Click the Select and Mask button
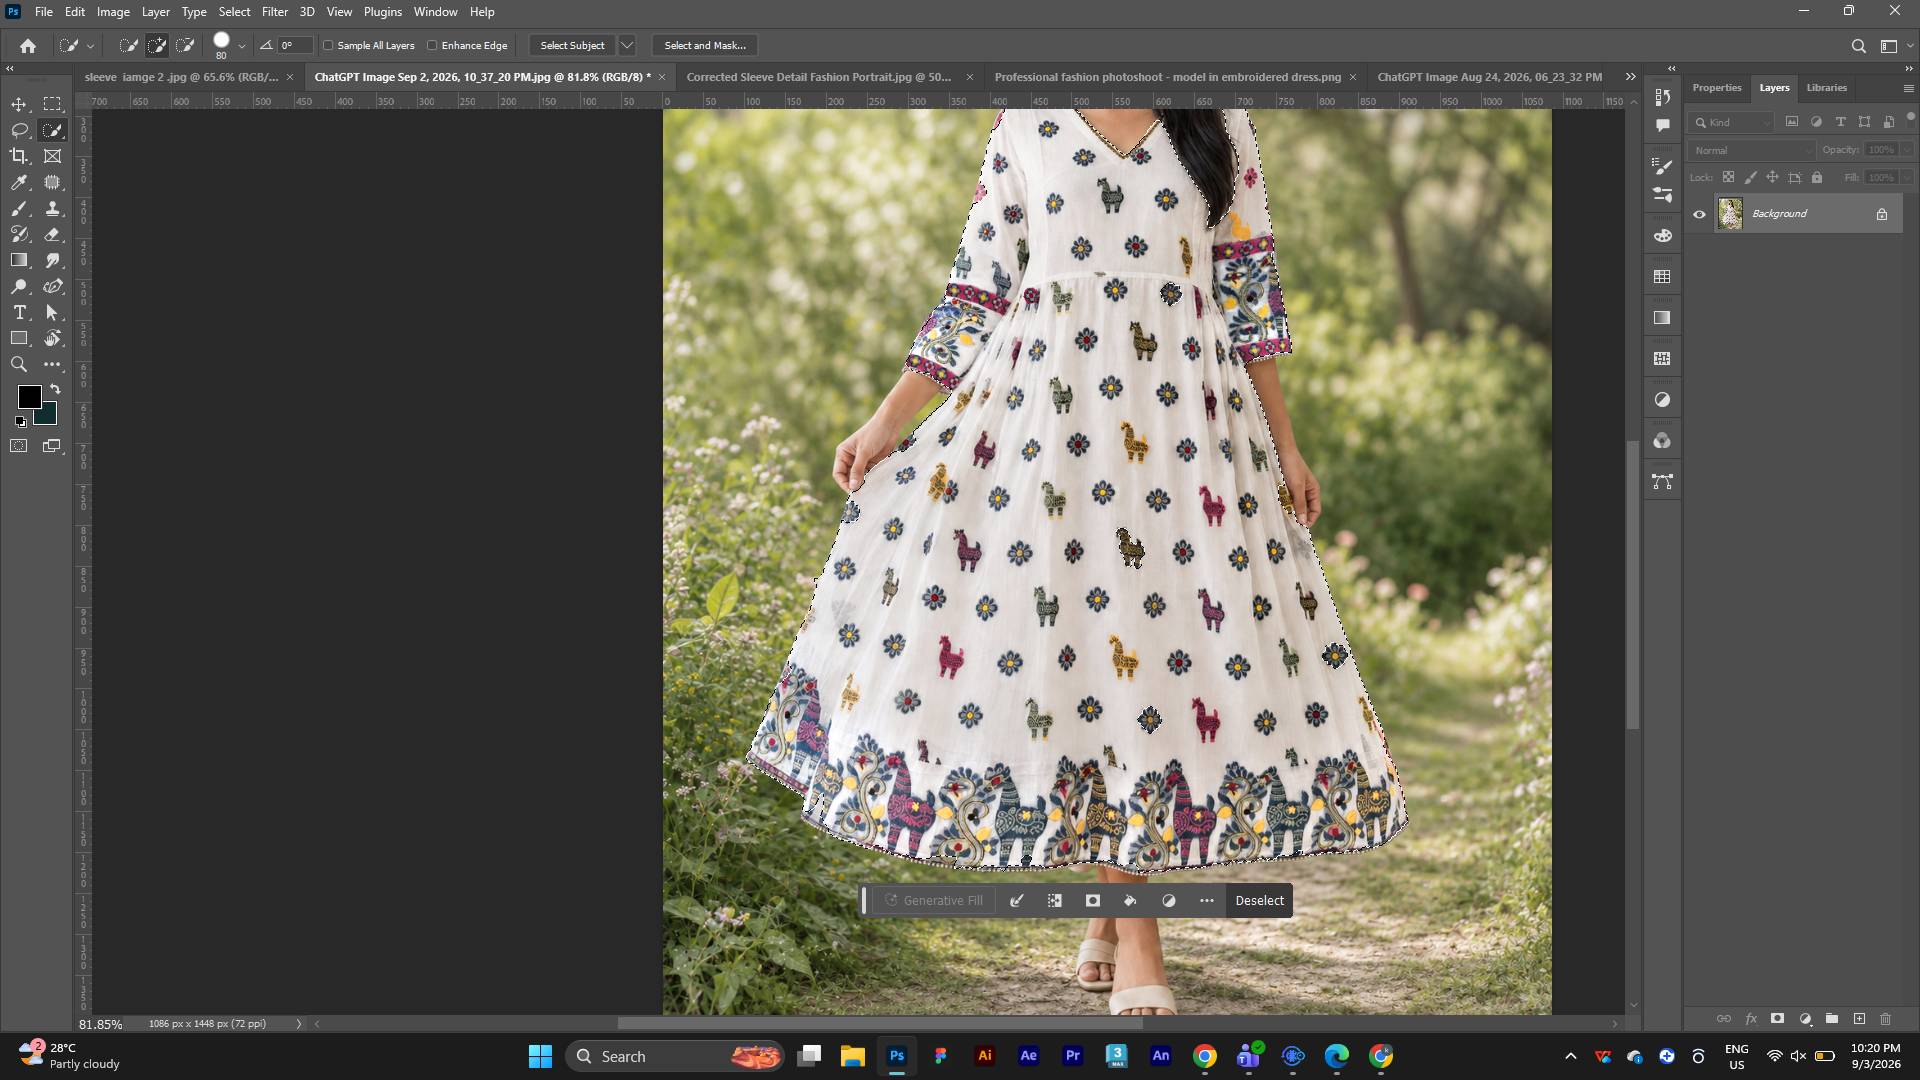Image resolution: width=1920 pixels, height=1080 pixels. coord(705,46)
